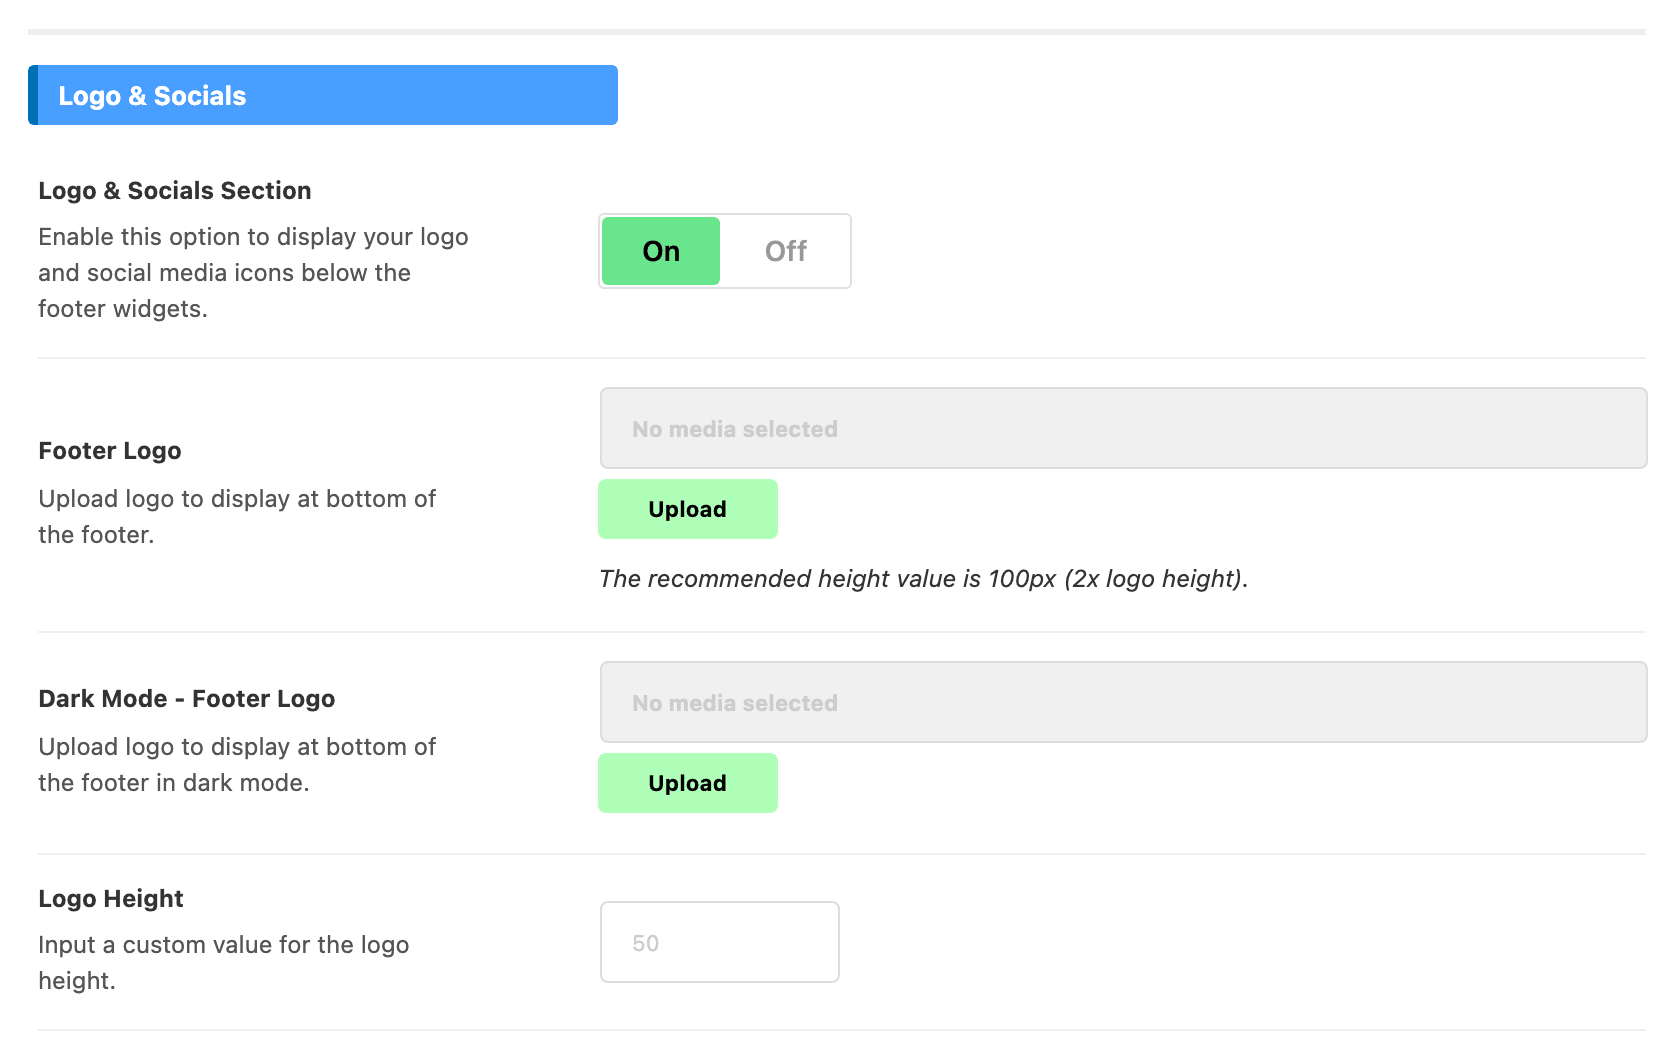The image size is (1674, 1056).
Task: Click the divider line below Logo Height row
Action: (842, 1030)
